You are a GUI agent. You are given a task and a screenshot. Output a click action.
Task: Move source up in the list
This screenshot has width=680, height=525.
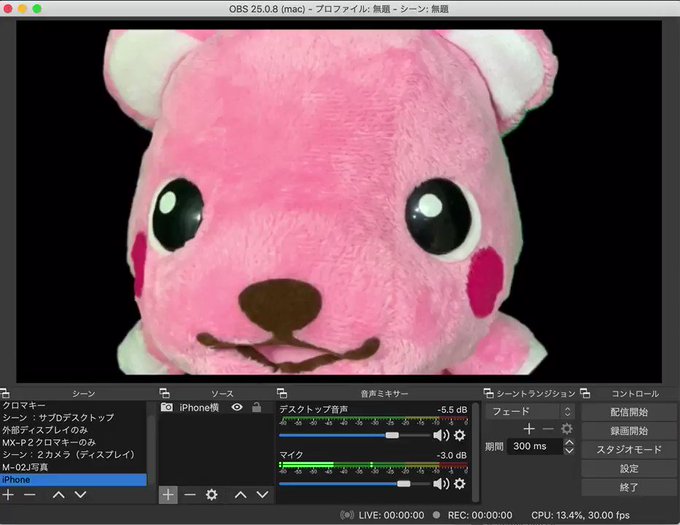241,495
